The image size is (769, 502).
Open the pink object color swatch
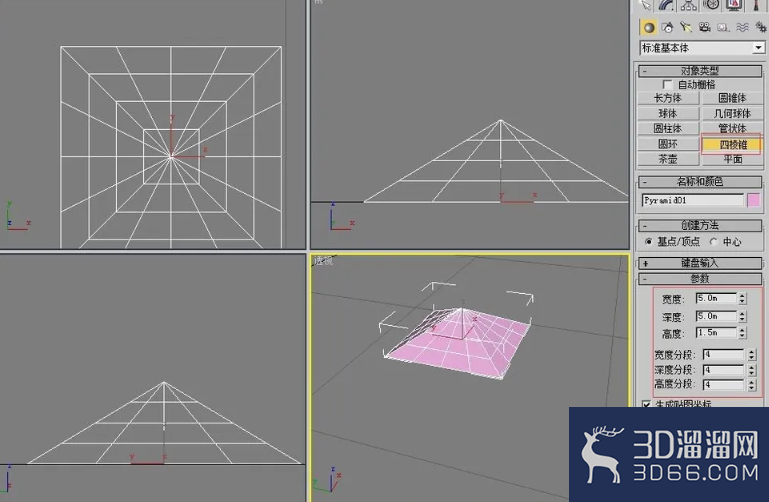(x=753, y=200)
